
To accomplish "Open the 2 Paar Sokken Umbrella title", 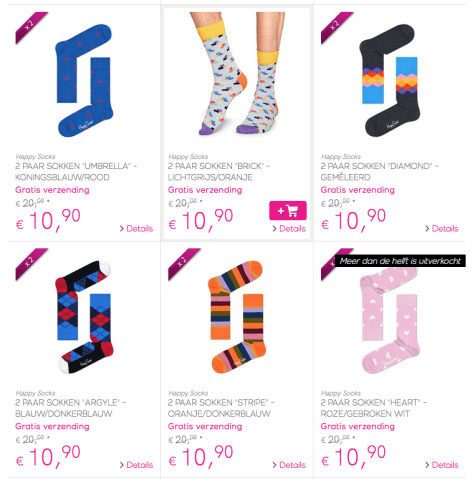I will coord(76,171).
